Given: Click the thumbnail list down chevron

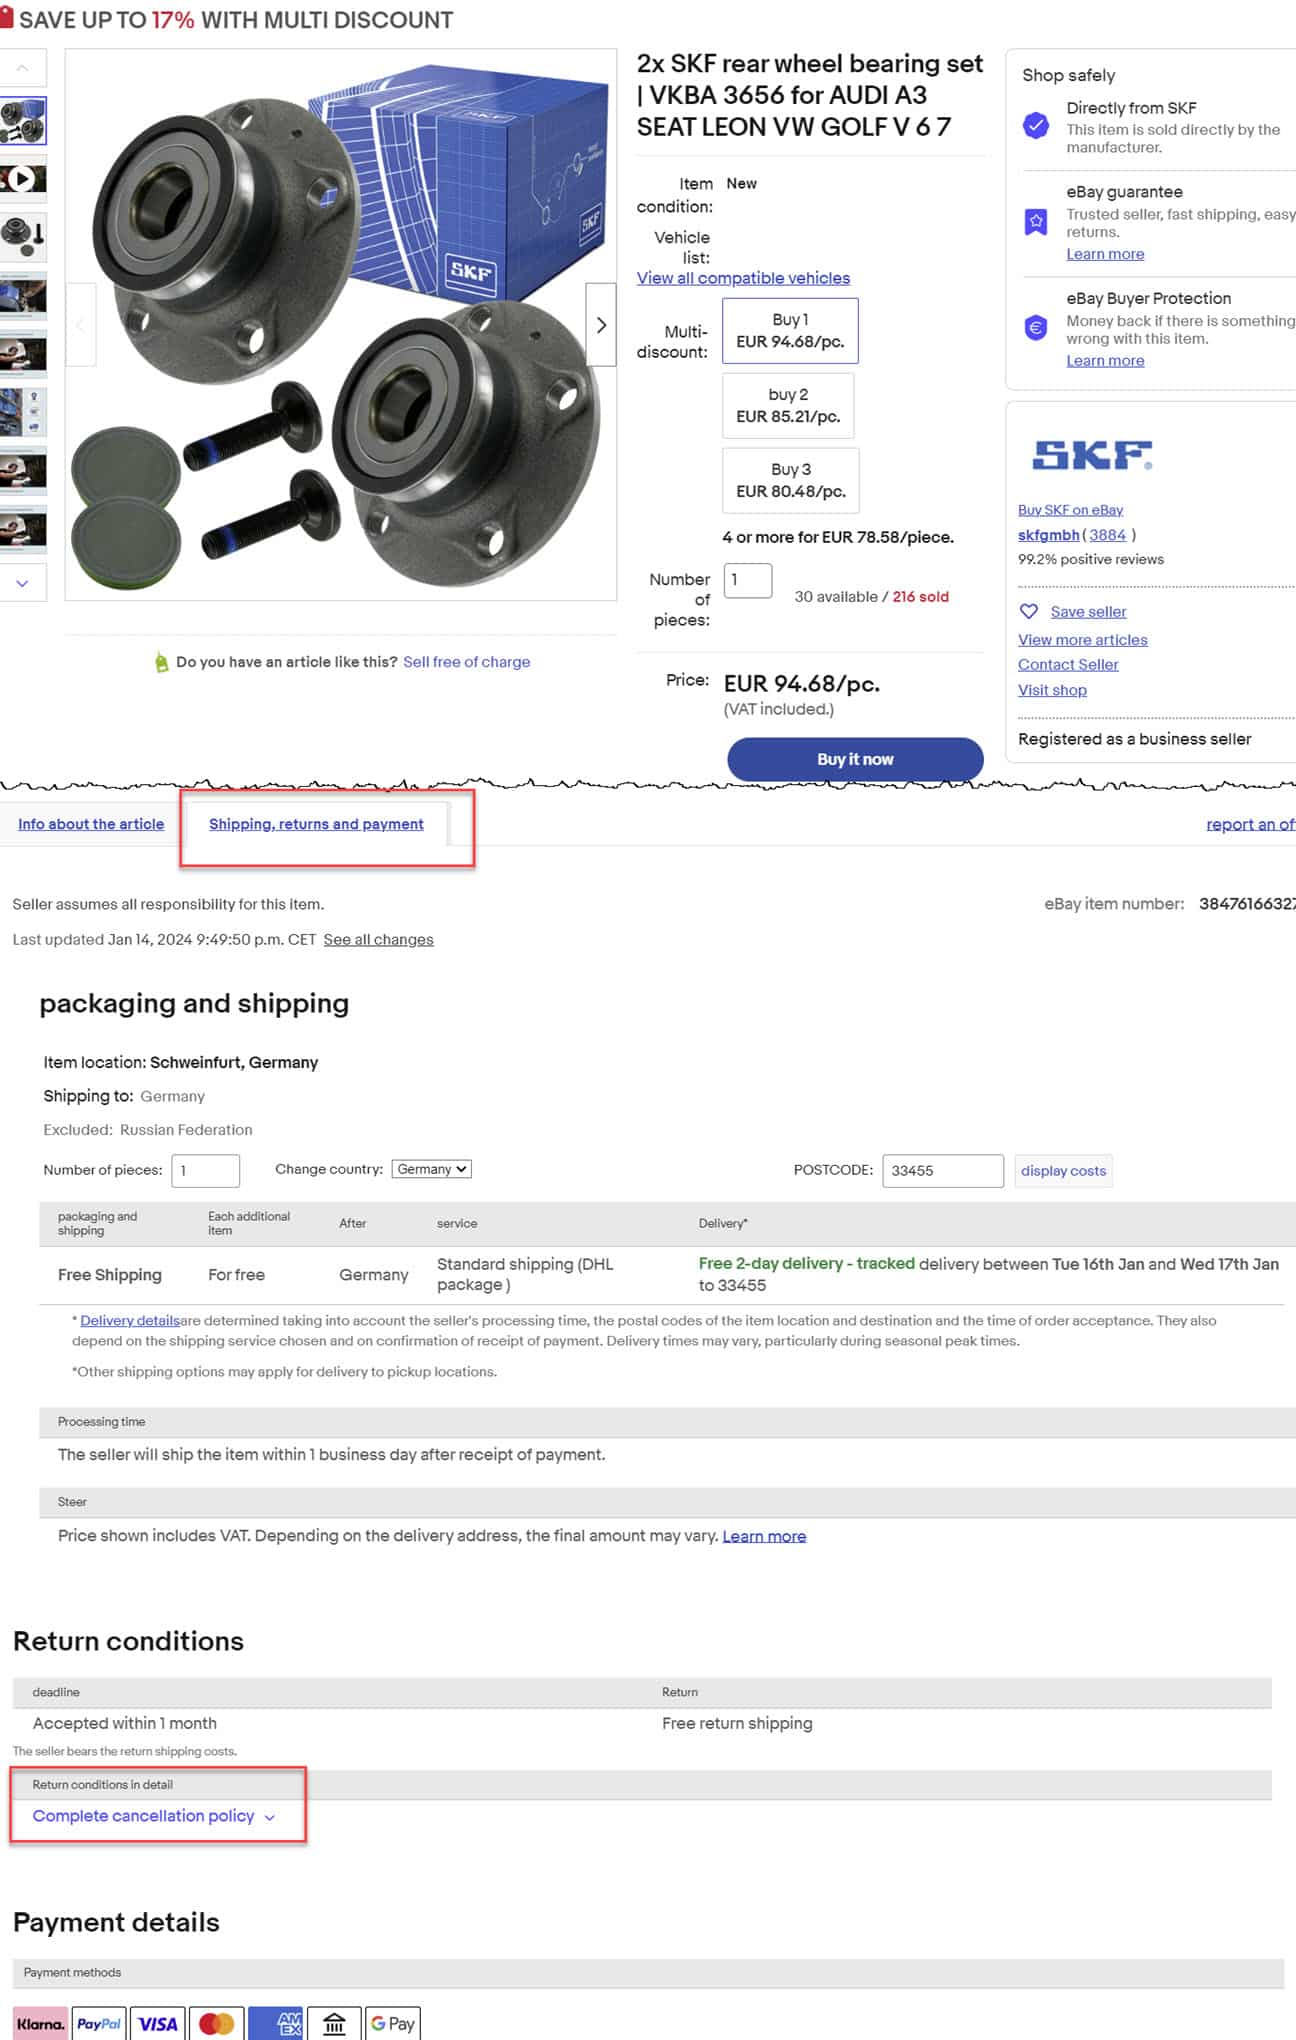Looking at the screenshot, I should tap(23, 583).
